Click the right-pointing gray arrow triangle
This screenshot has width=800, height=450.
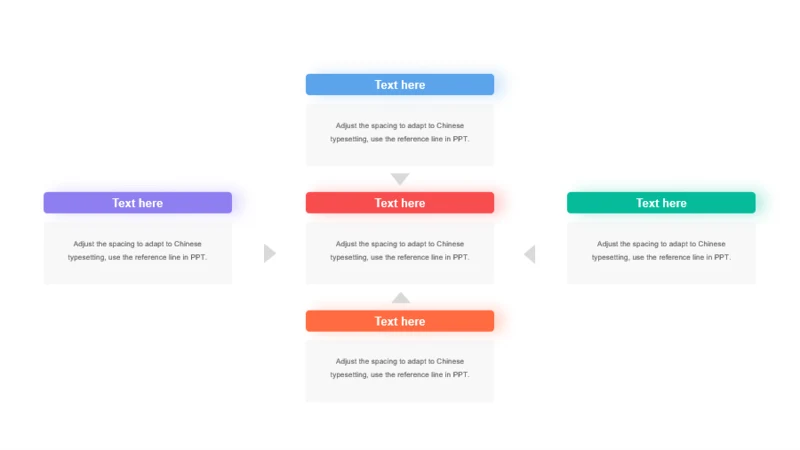tap(269, 253)
